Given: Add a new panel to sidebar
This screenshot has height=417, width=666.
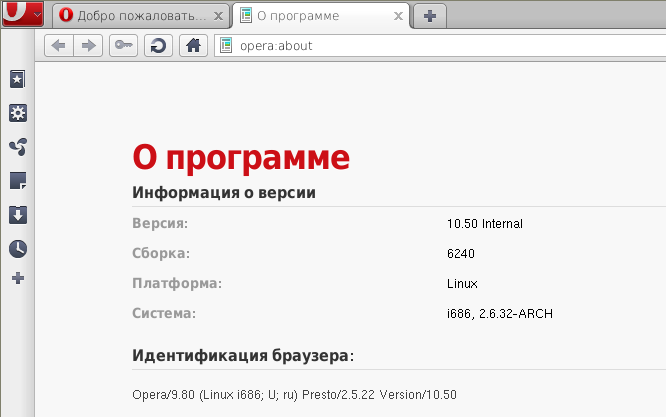Looking at the screenshot, I should [x=17, y=278].
